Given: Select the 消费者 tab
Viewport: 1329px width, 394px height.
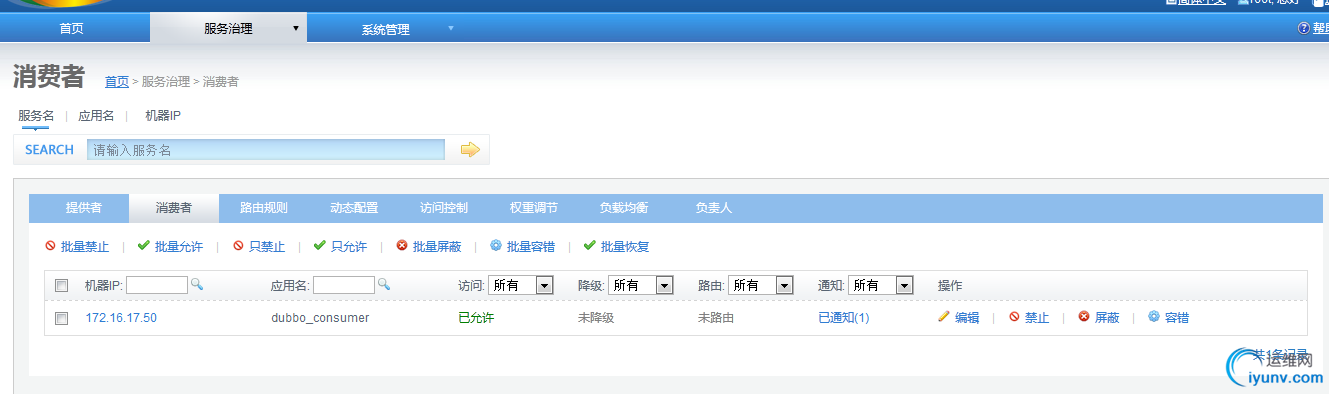Looking at the screenshot, I should 174,208.
